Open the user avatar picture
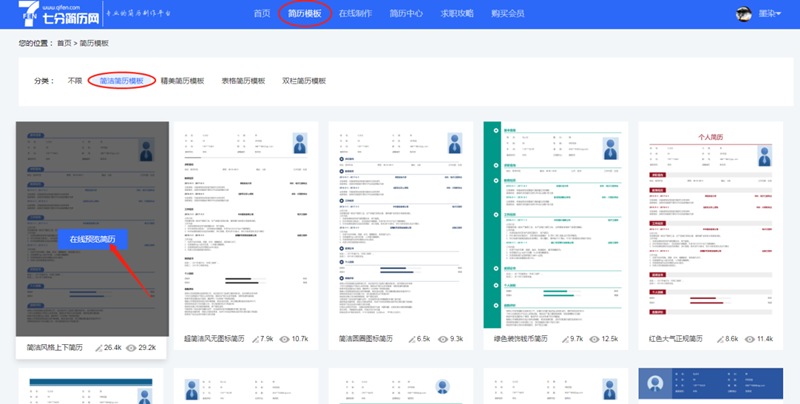800x404 pixels. point(743,14)
